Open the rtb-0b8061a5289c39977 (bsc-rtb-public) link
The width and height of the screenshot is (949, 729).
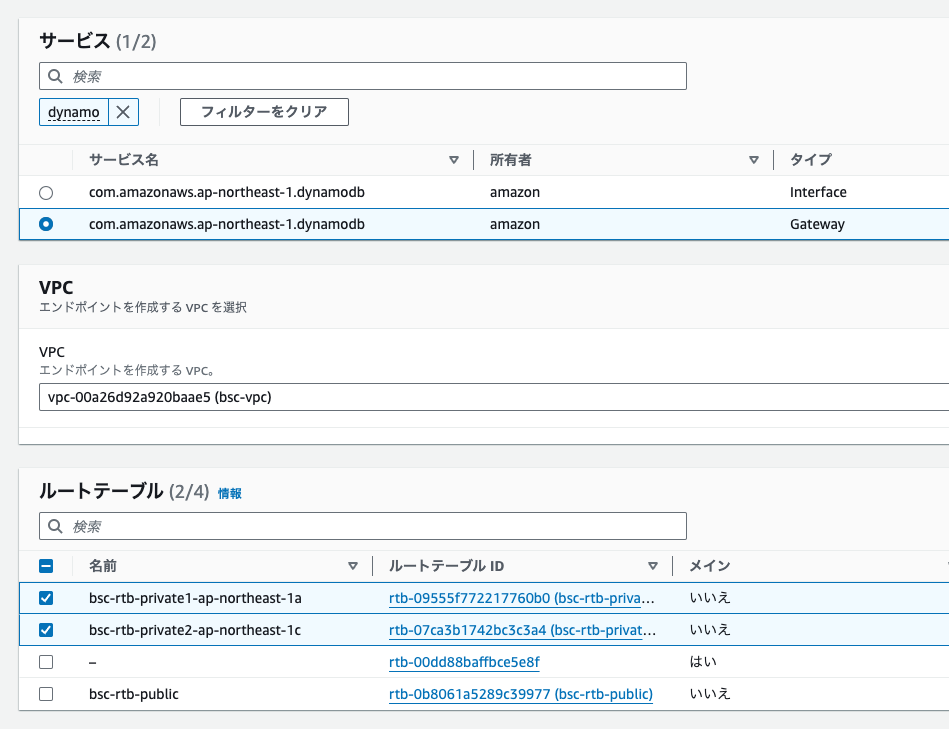520,694
